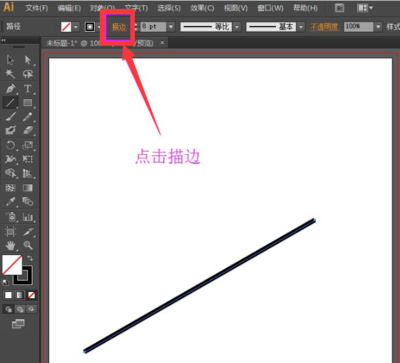The height and width of the screenshot is (363, 400).
Task: Set paint mode to Gradient
Action: click(x=20, y=295)
